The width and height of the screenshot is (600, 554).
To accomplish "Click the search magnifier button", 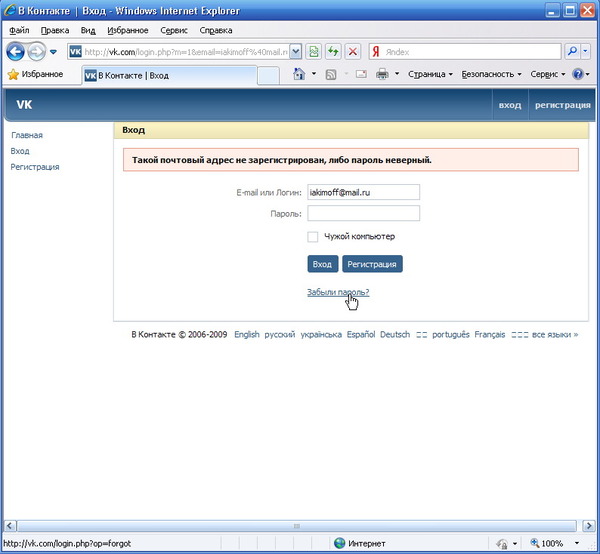I will [572, 52].
